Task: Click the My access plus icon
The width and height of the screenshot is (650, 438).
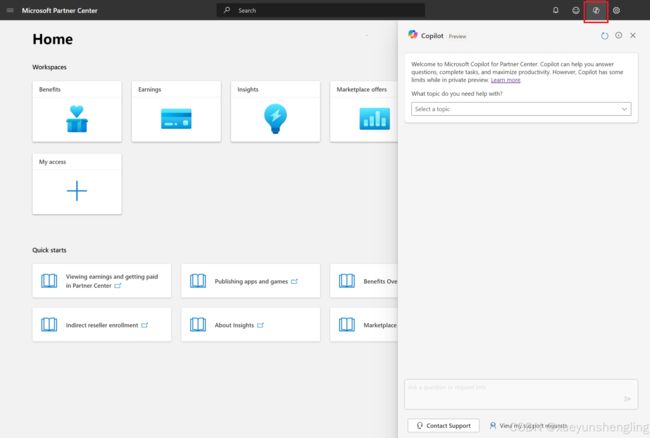Action: tap(77, 191)
